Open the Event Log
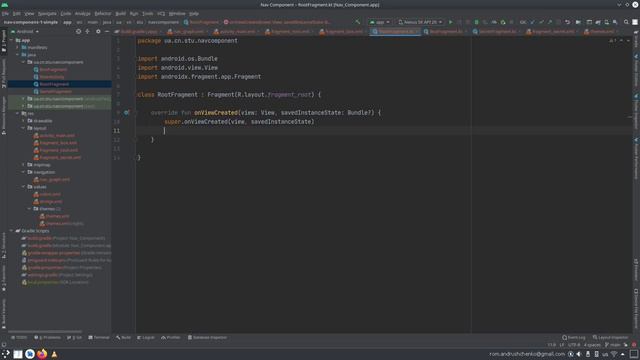The image size is (640, 360). [x=573, y=338]
